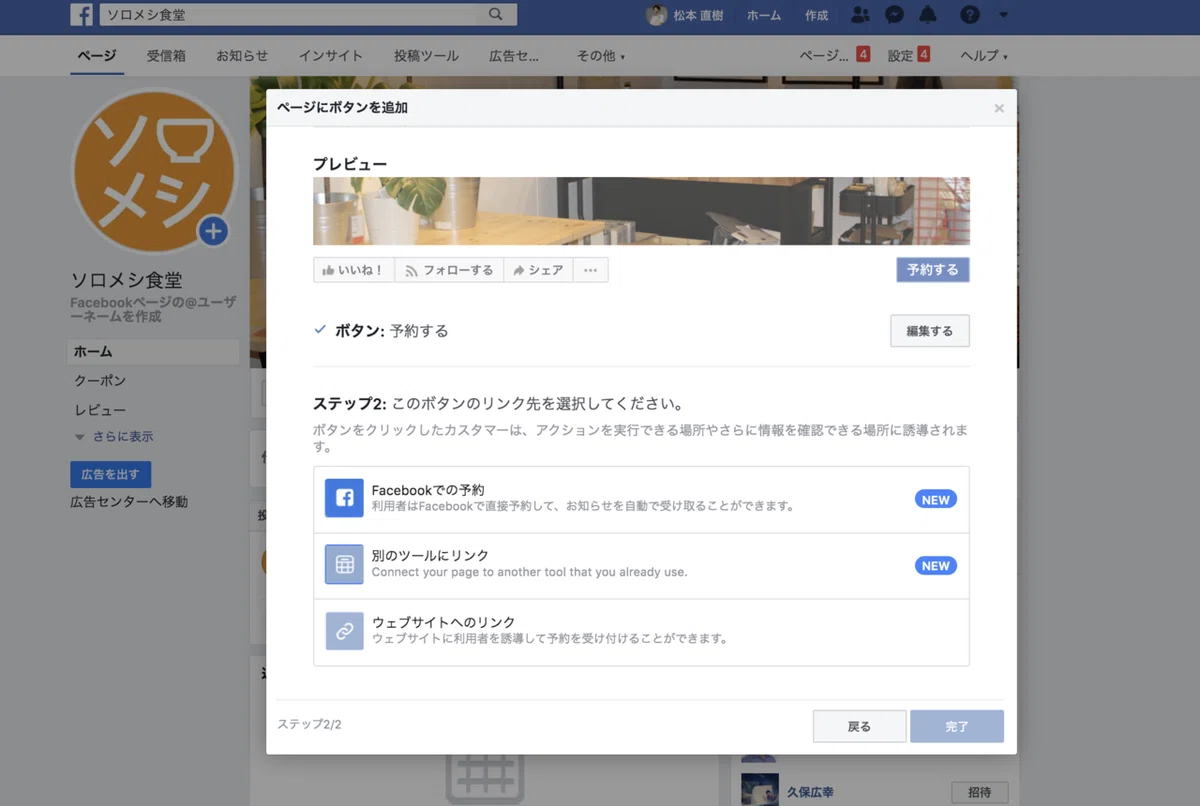Select the ページ tab
This screenshot has width=1200, height=806.
[x=97, y=56]
